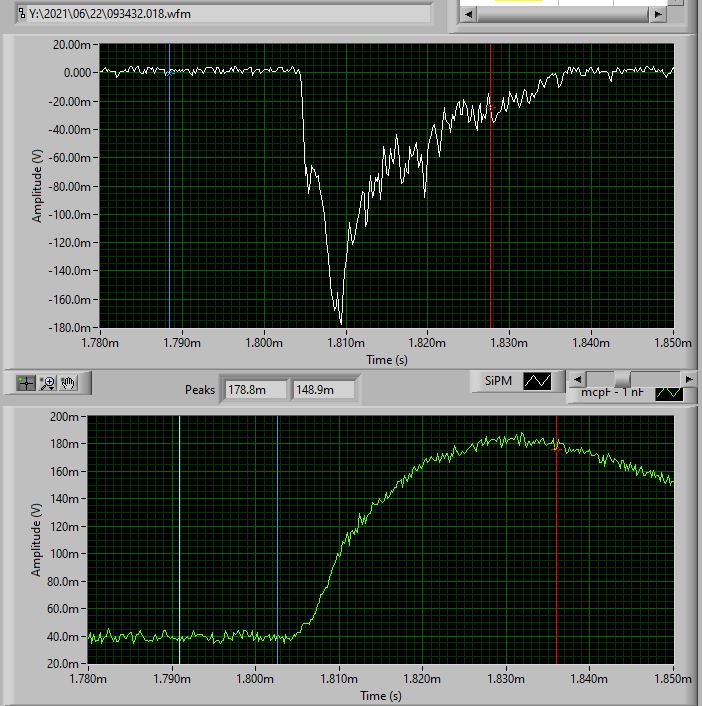Select the pan hand tool
The height and width of the screenshot is (706, 702).
68,382
